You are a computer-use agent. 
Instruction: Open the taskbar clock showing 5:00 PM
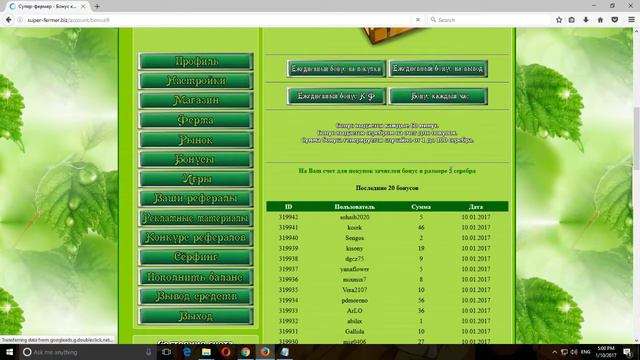click(606, 352)
